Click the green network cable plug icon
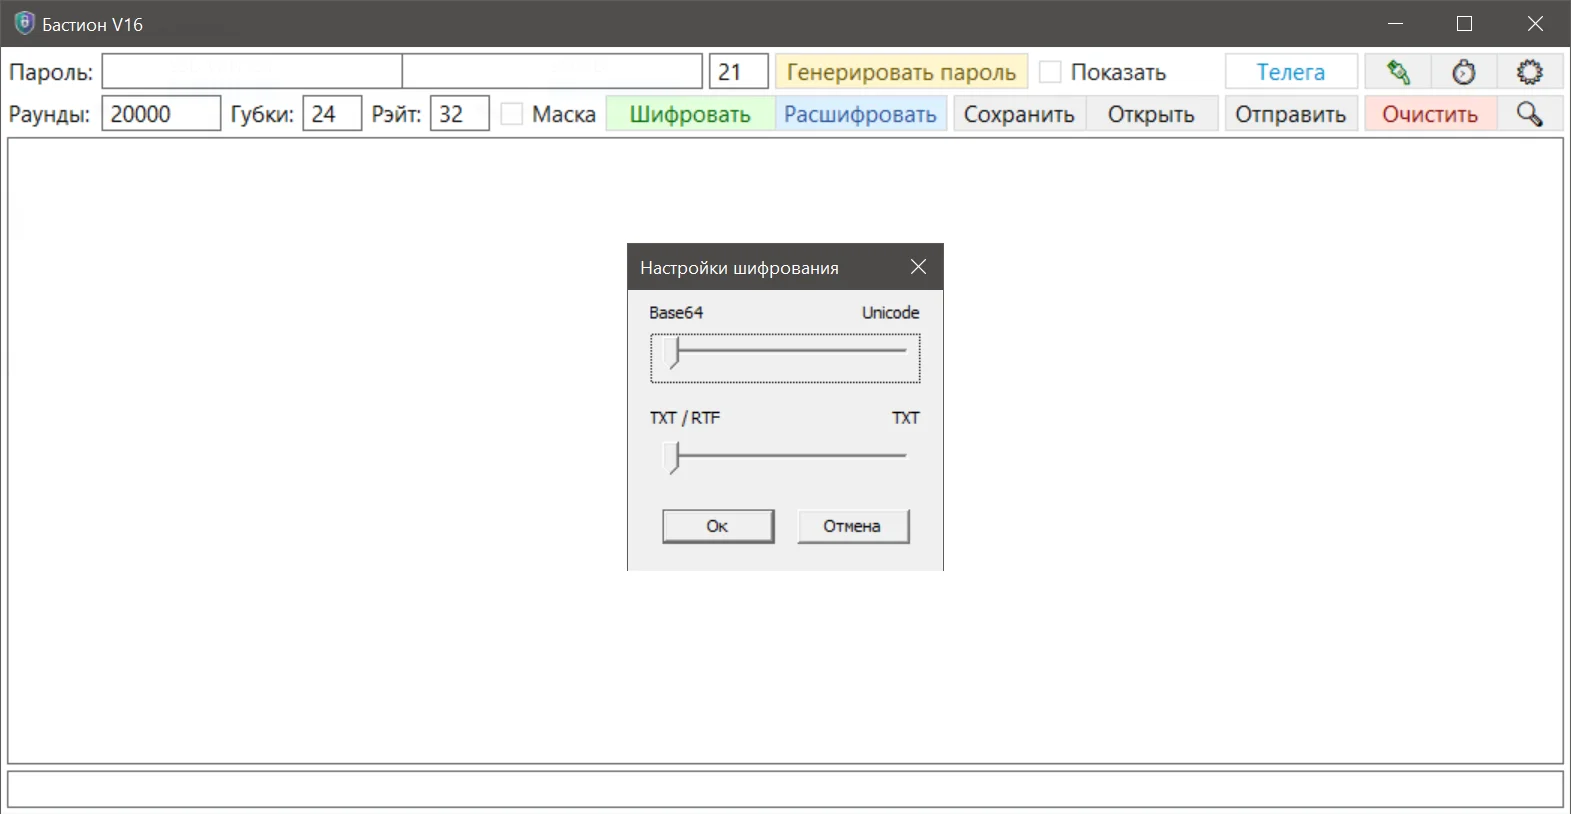The image size is (1571, 814). click(1398, 72)
